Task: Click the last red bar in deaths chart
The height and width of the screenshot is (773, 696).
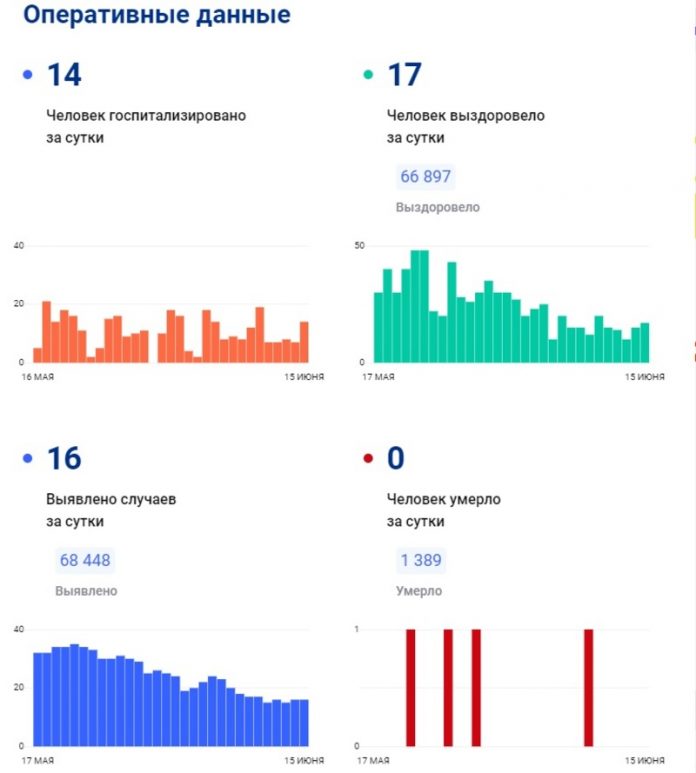Action: [x=589, y=688]
